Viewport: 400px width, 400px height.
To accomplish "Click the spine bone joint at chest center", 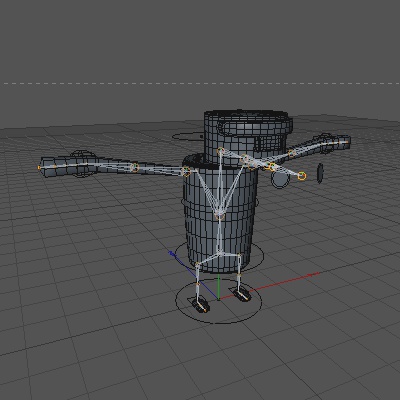I will (x=219, y=216).
